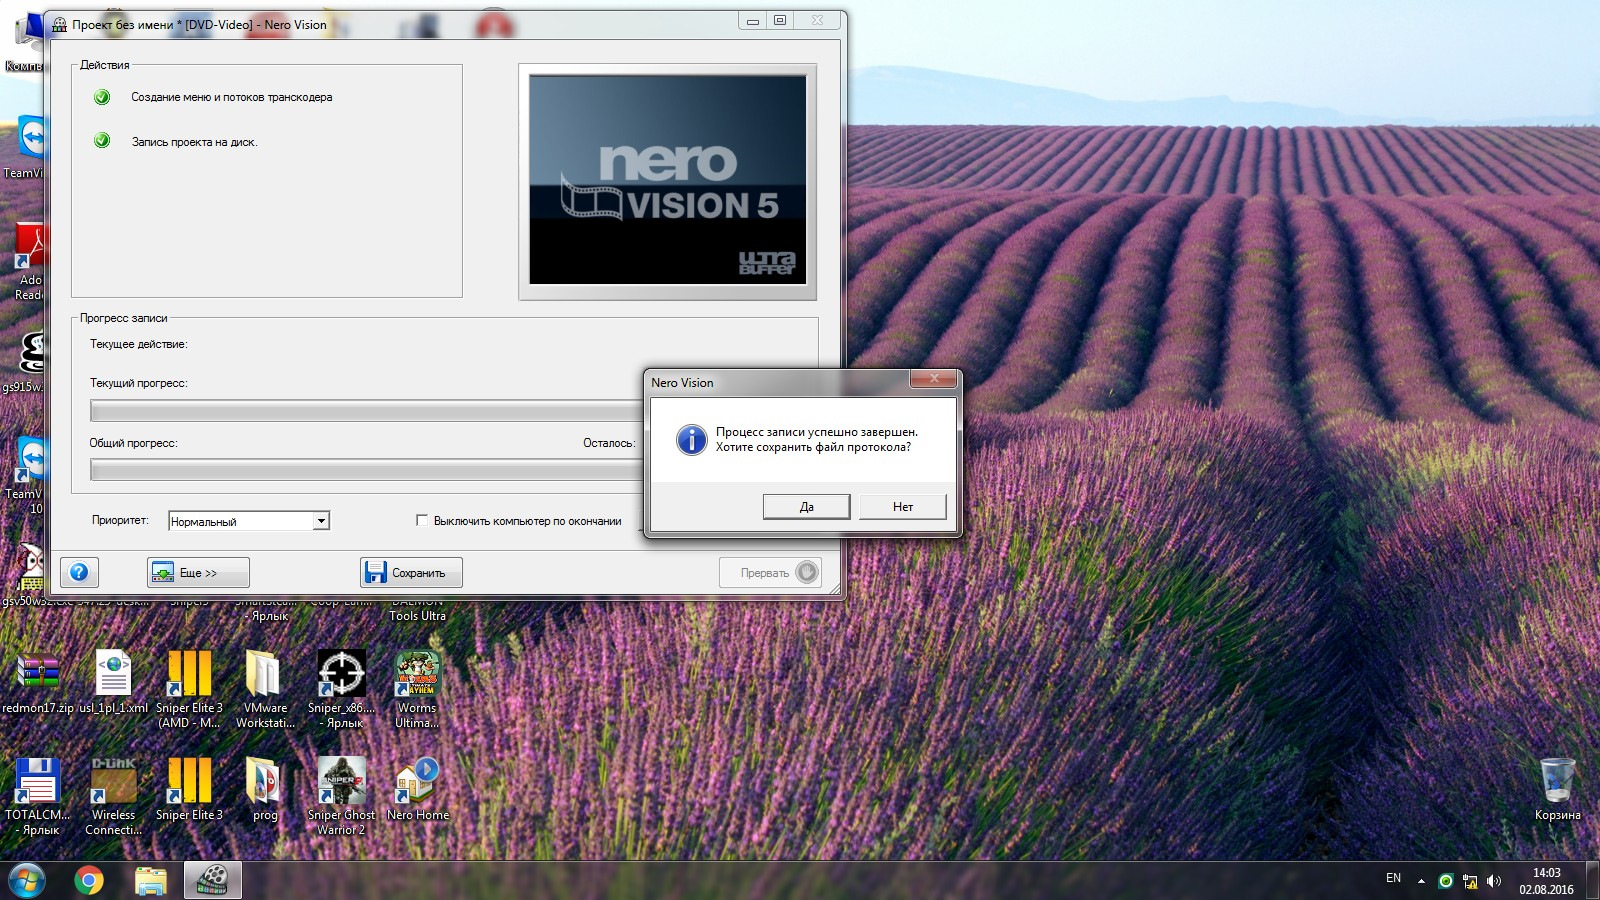Image resolution: width=1600 pixels, height=900 pixels.
Task: Click the Общий прогресс progress bar
Action: coord(366,470)
